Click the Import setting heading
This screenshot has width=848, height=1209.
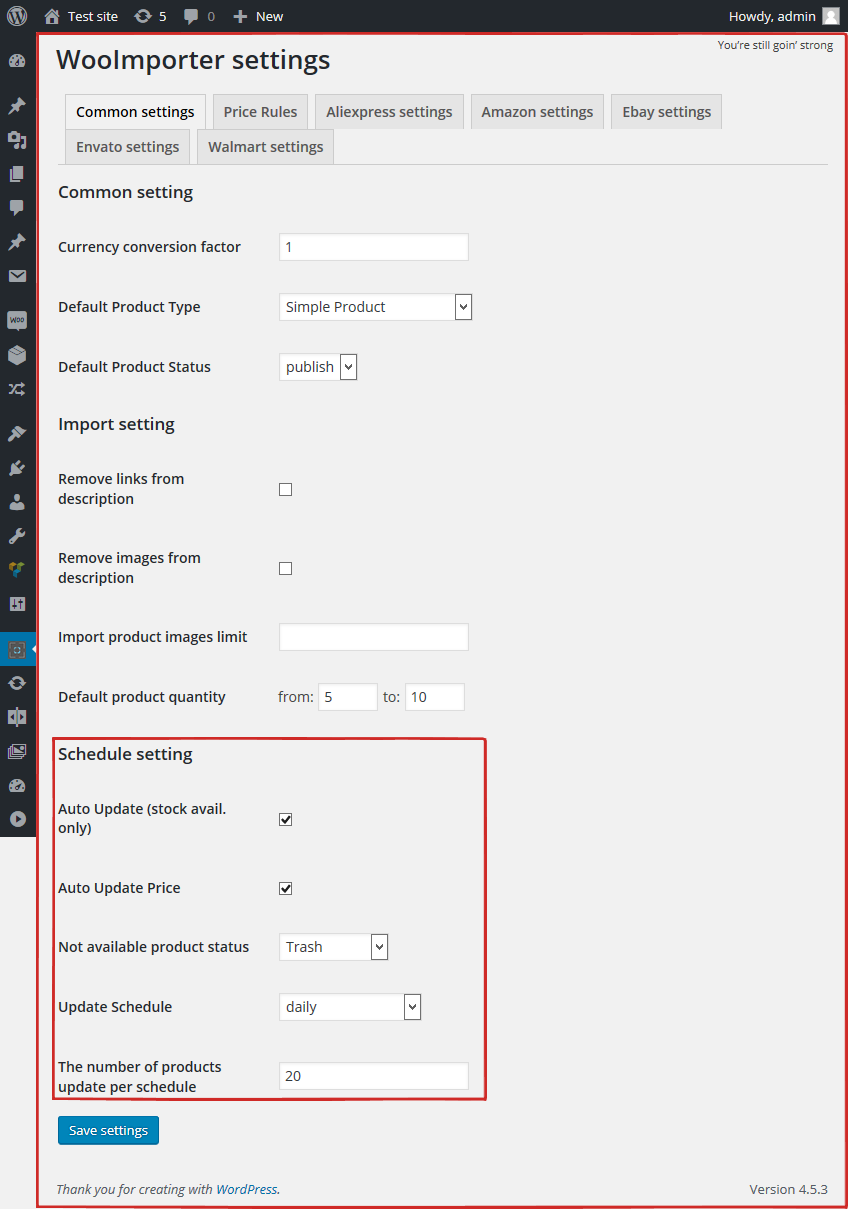click(x=116, y=424)
